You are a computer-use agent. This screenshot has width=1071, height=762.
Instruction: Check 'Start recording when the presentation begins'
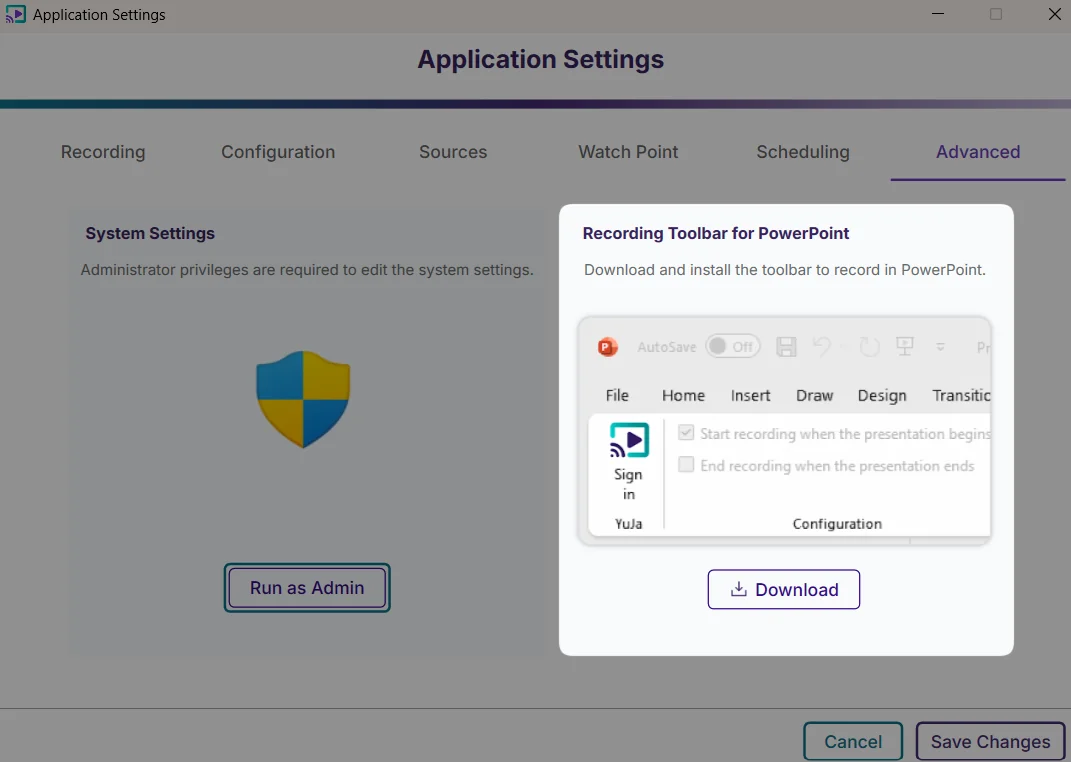pos(686,433)
